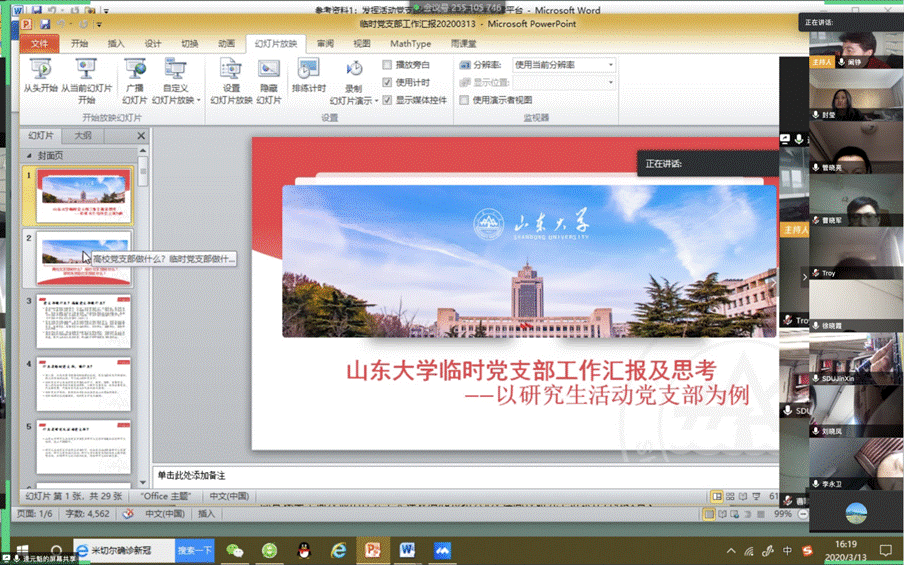Select slide 3 thumbnail in the slide panel

84,321
